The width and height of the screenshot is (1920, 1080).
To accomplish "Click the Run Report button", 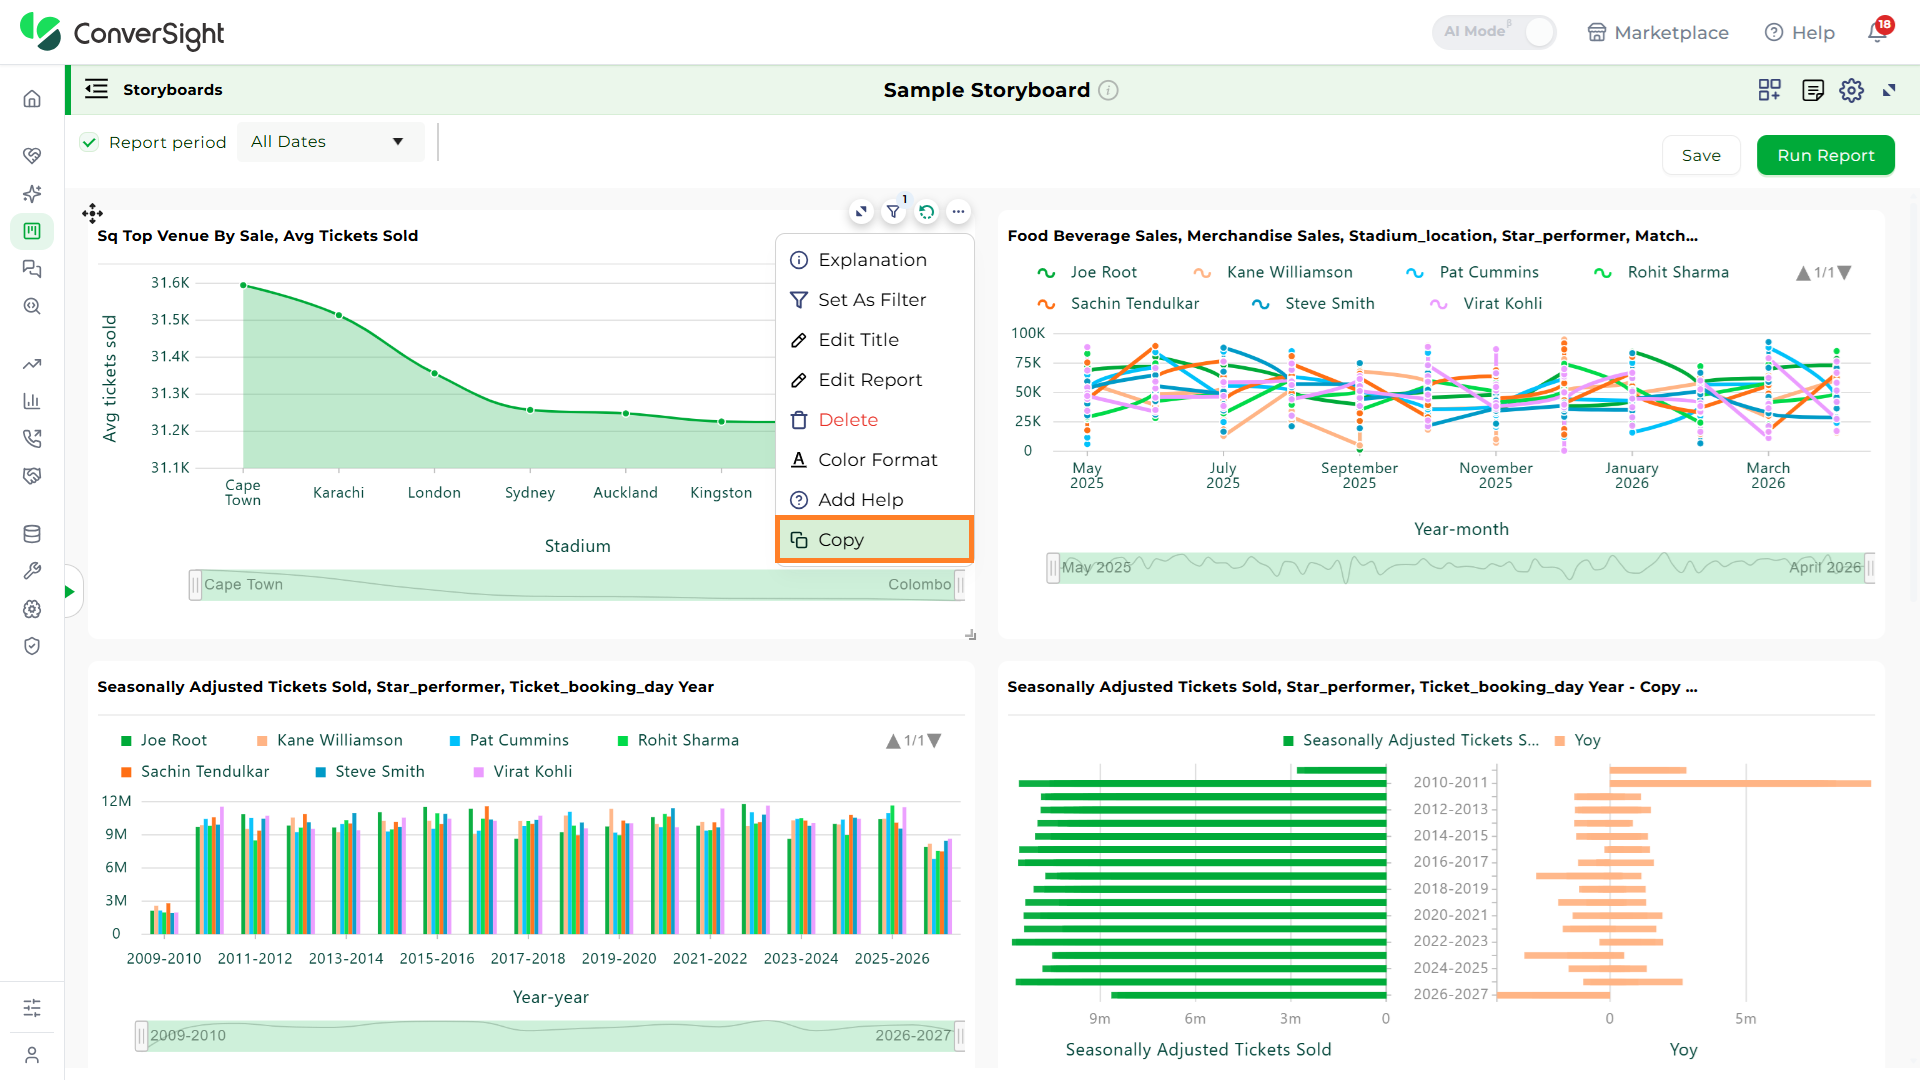I will [x=1825, y=155].
